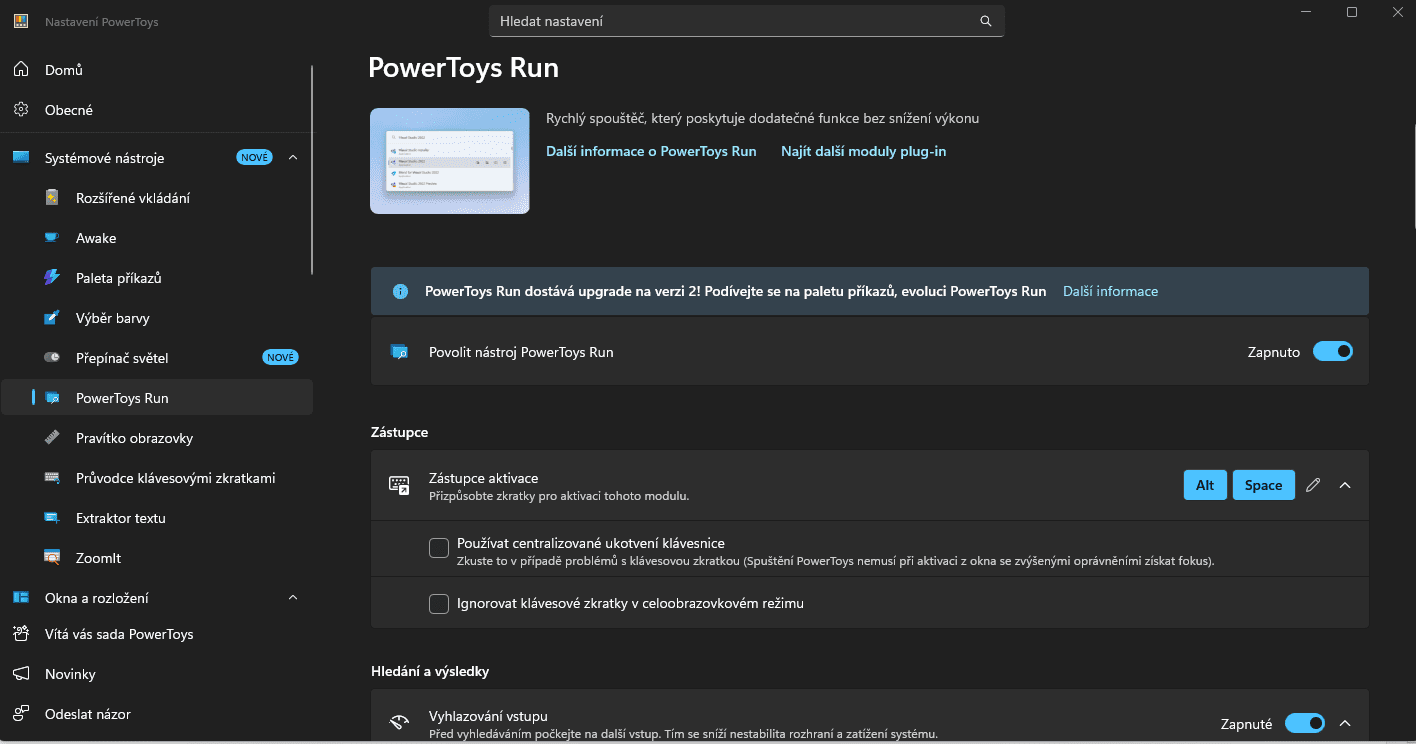Click the Rozšířené vkládání icon in sidebar
The height and width of the screenshot is (744, 1416).
coord(53,198)
